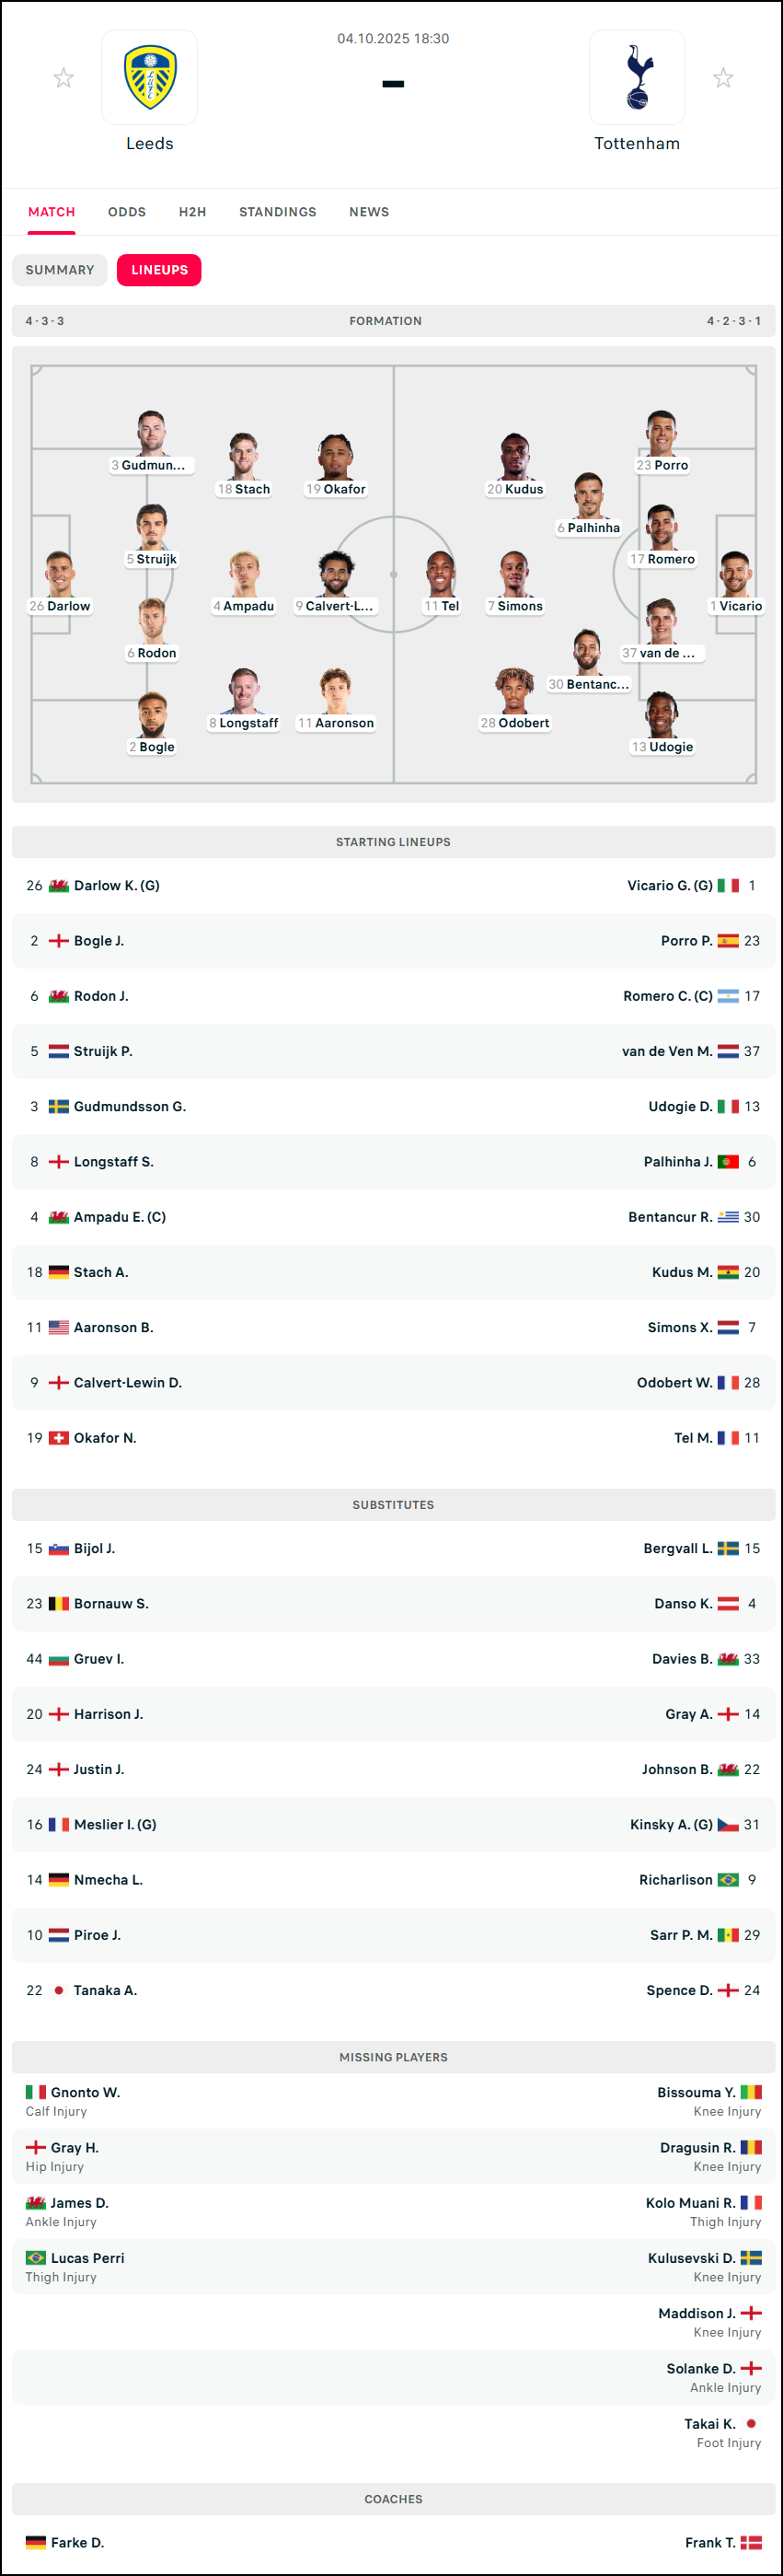Click missing player Maddison J.
The width and height of the screenshot is (783, 2576).
pyautogui.click(x=696, y=2313)
